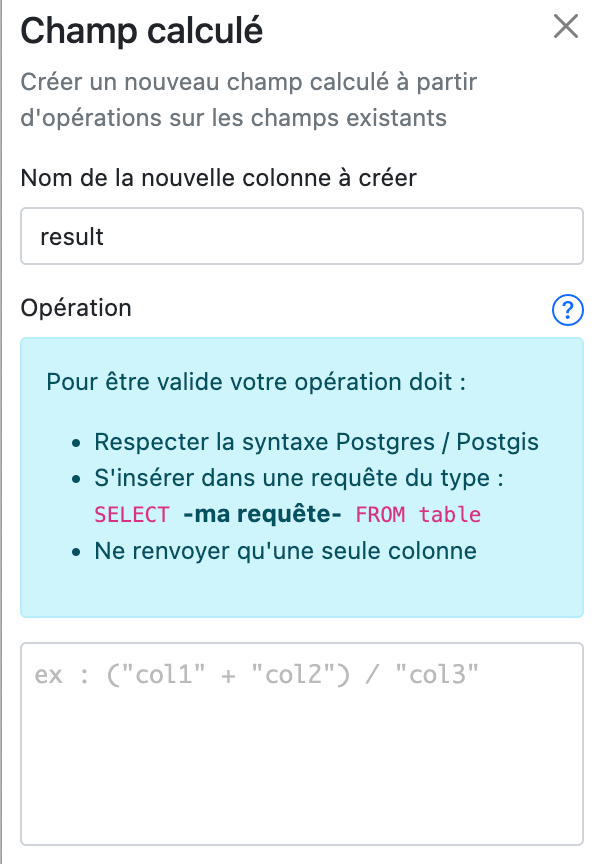
Task: Click the column name field containing "result"
Action: tap(301, 237)
